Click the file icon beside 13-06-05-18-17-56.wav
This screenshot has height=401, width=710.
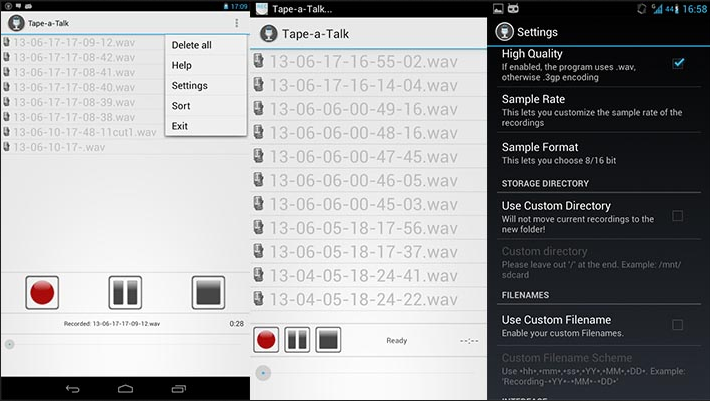259,227
